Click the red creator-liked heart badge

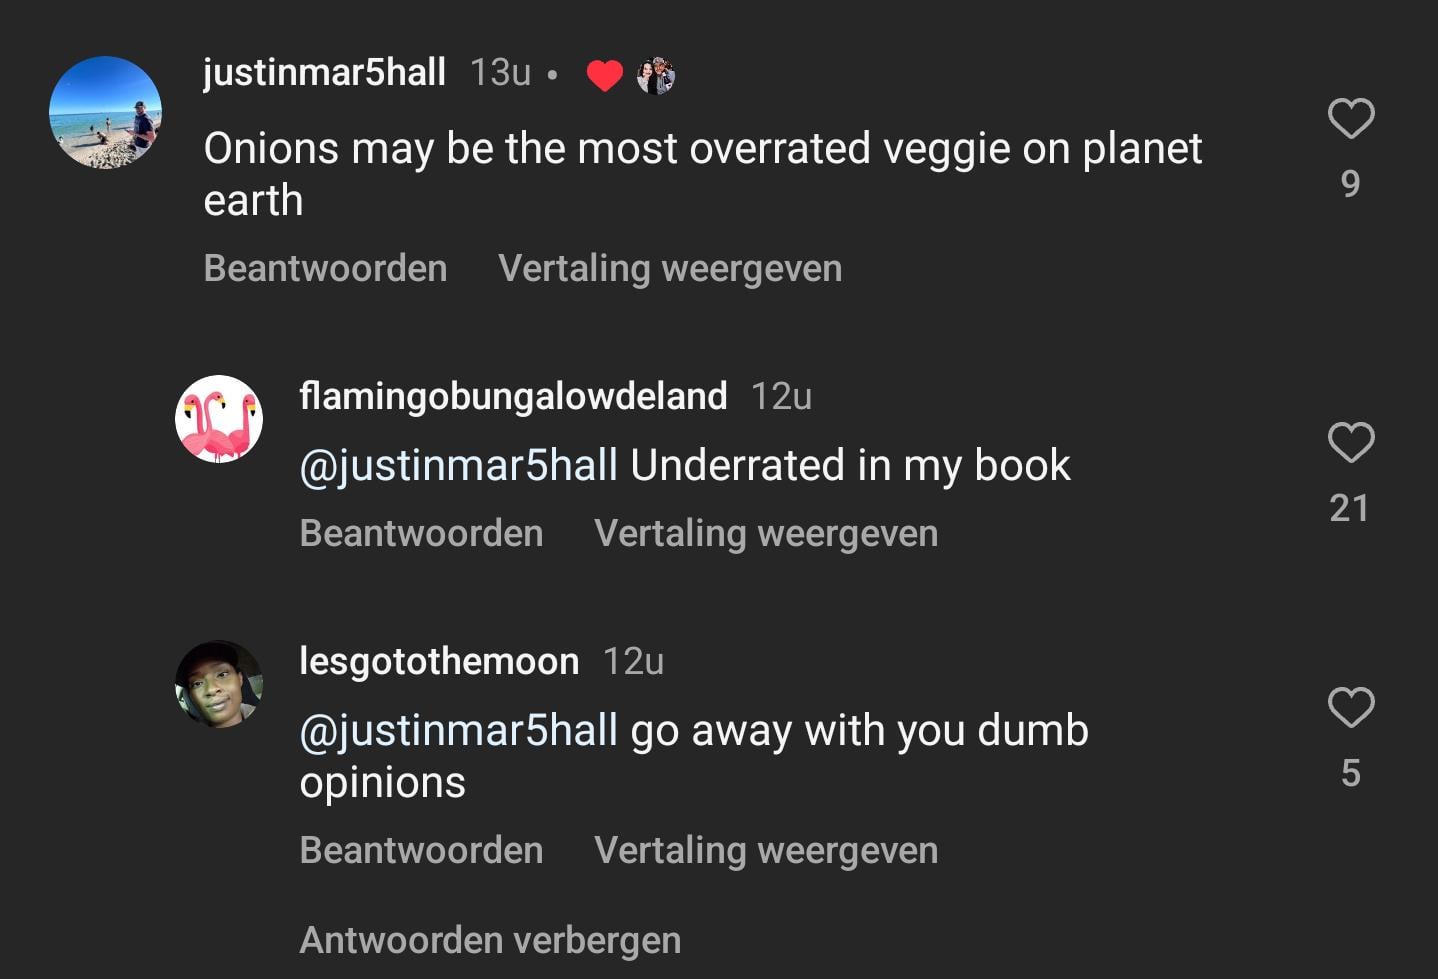(x=604, y=75)
